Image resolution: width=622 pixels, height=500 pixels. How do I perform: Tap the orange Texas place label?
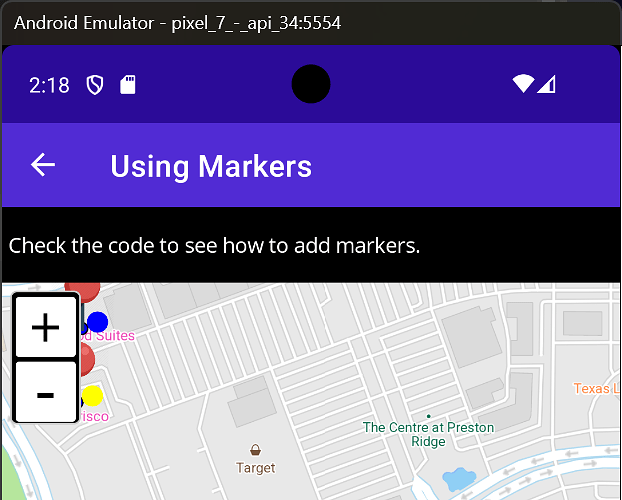pos(596,388)
